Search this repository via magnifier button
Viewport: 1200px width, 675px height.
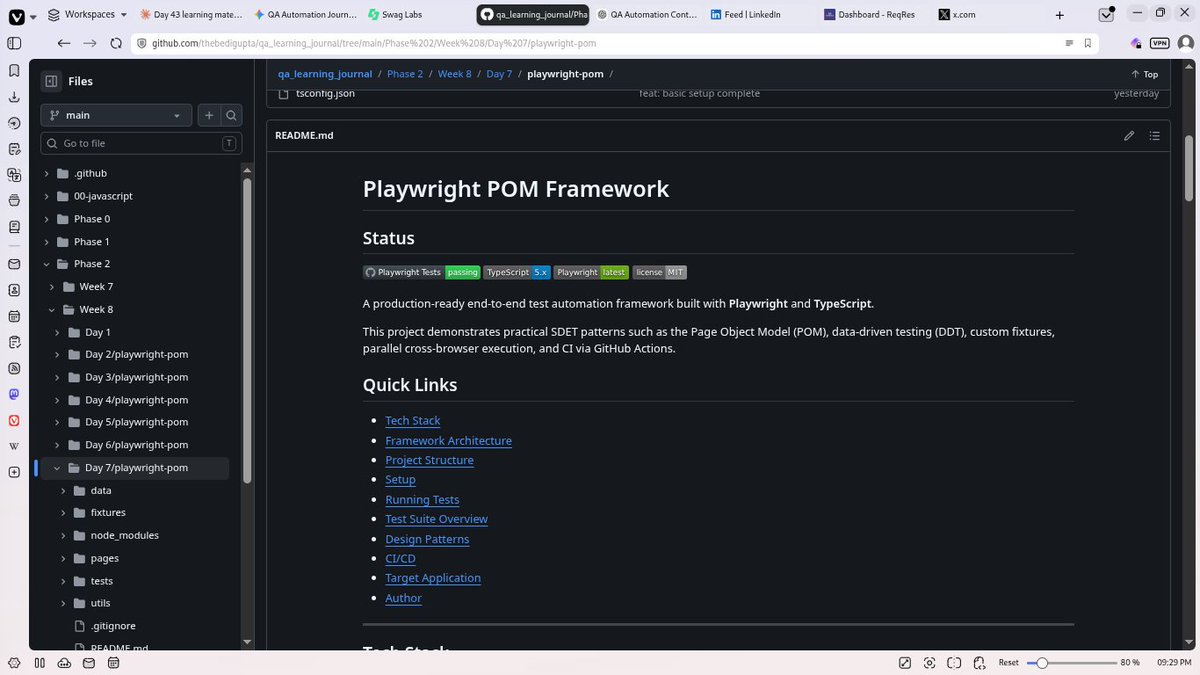pyautogui.click(x=231, y=115)
